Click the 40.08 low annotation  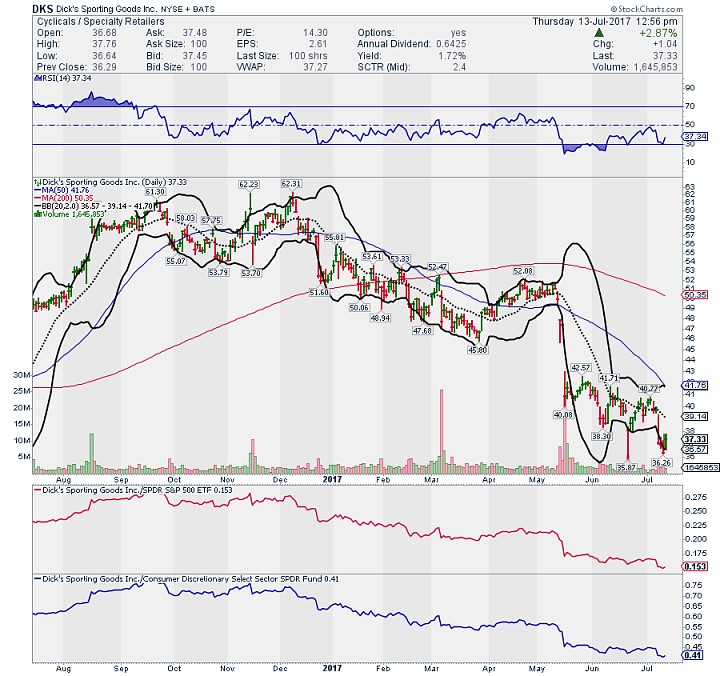[563, 415]
